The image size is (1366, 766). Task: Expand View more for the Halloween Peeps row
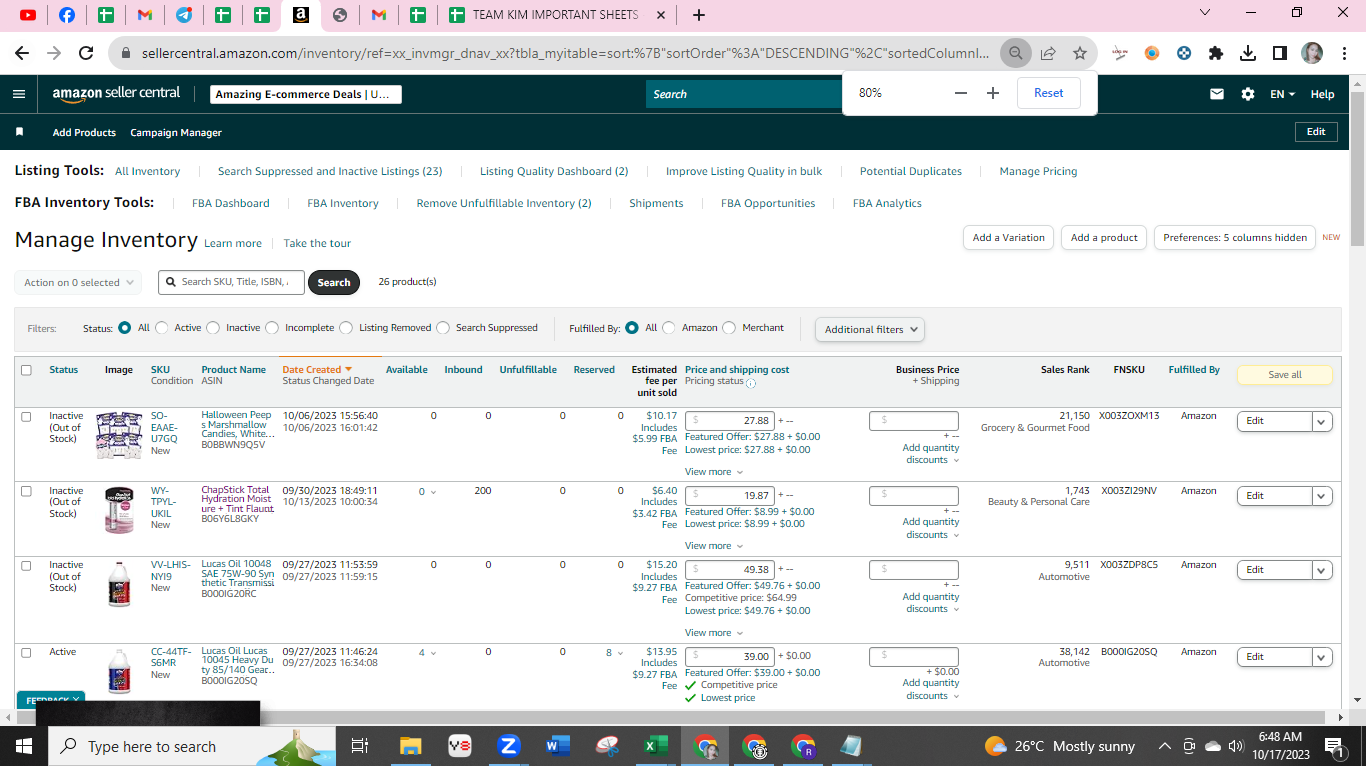pos(714,471)
